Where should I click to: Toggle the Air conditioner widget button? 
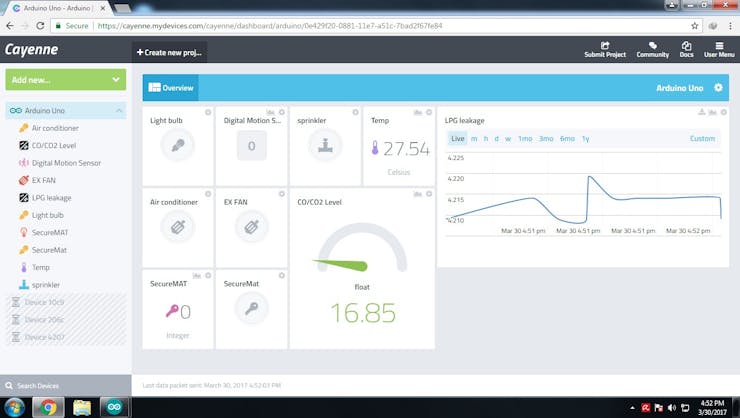point(177,227)
